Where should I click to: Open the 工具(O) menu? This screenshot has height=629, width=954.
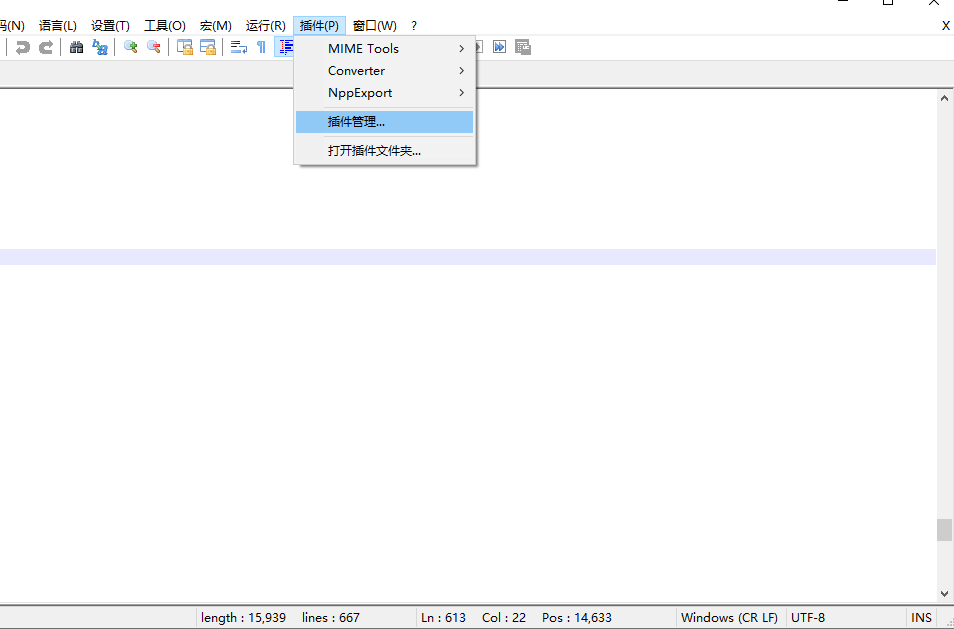[x=165, y=26]
